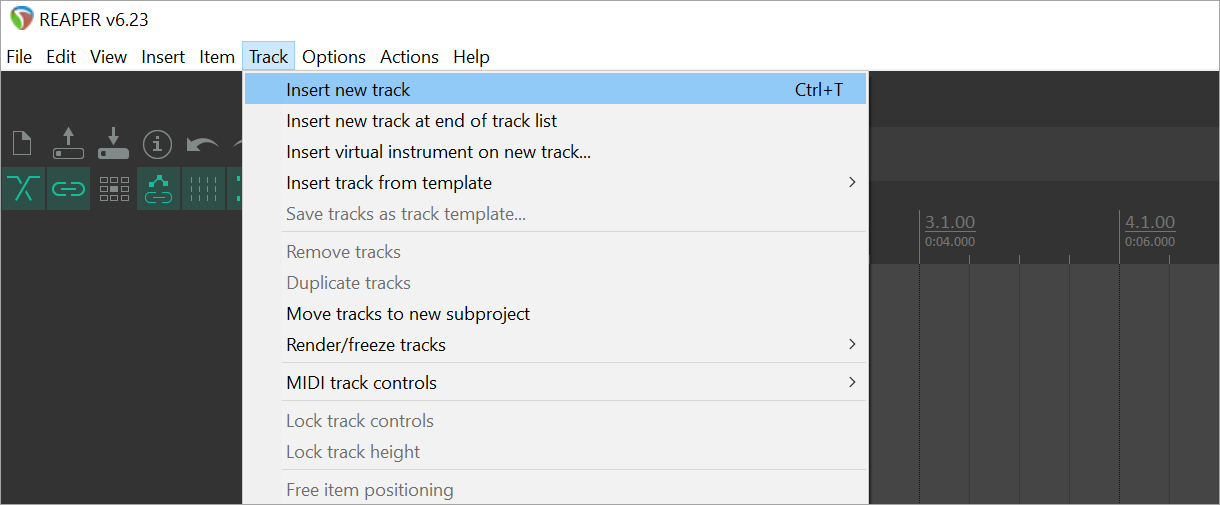Select Move tracks to new subproject
Screen dimensions: 1220x505
click(x=408, y=314)
